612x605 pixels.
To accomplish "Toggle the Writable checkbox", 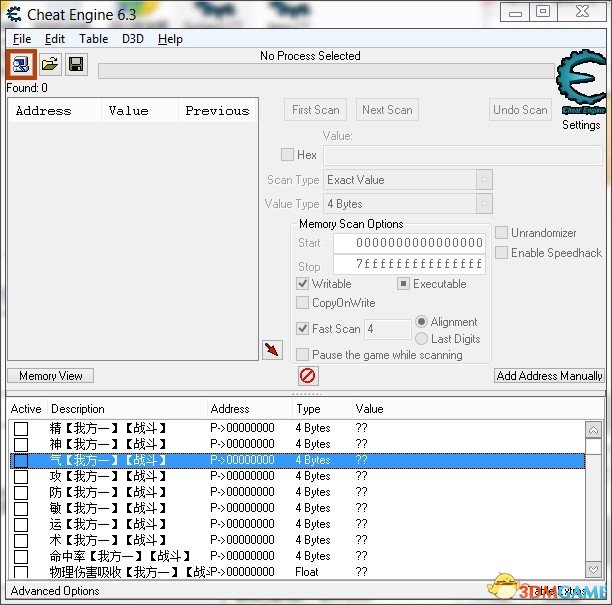I will tap(302, 283).
